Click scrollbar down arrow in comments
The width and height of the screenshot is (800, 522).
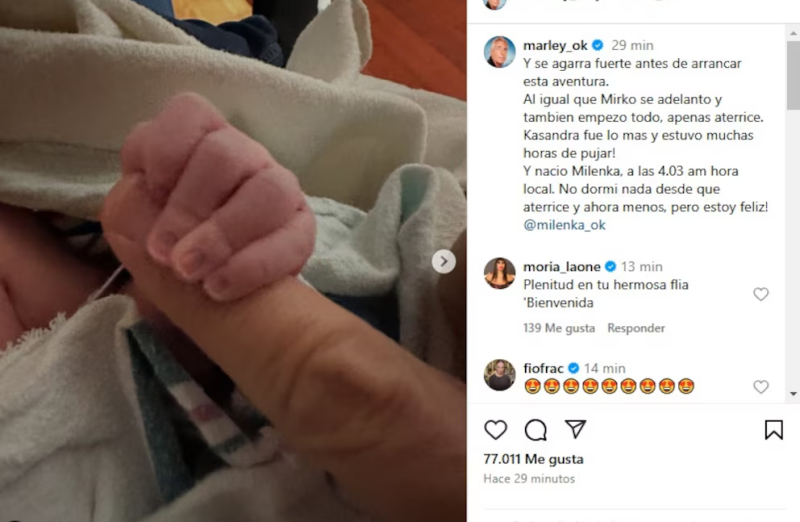click(793, 394)
